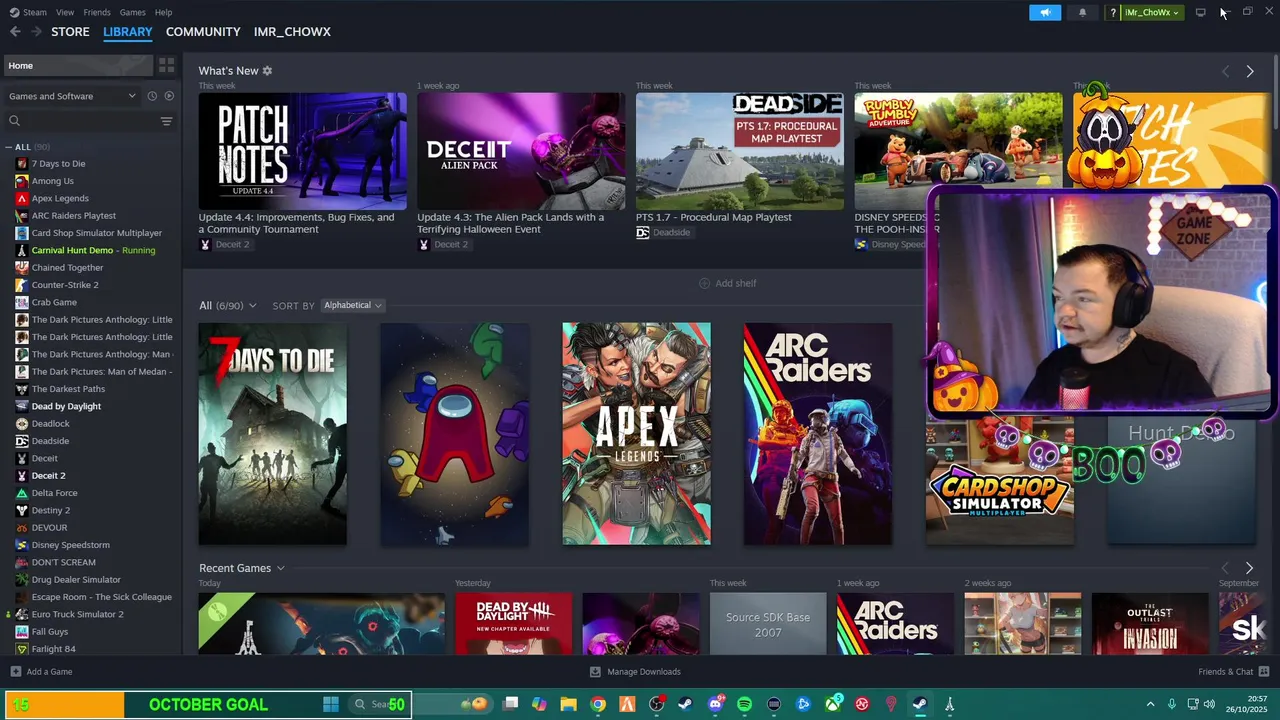Image resolution: width=1280 pixels, height=720 pixels.
Task: Go back with the left navigation arrow
Action: click(15, 32)
